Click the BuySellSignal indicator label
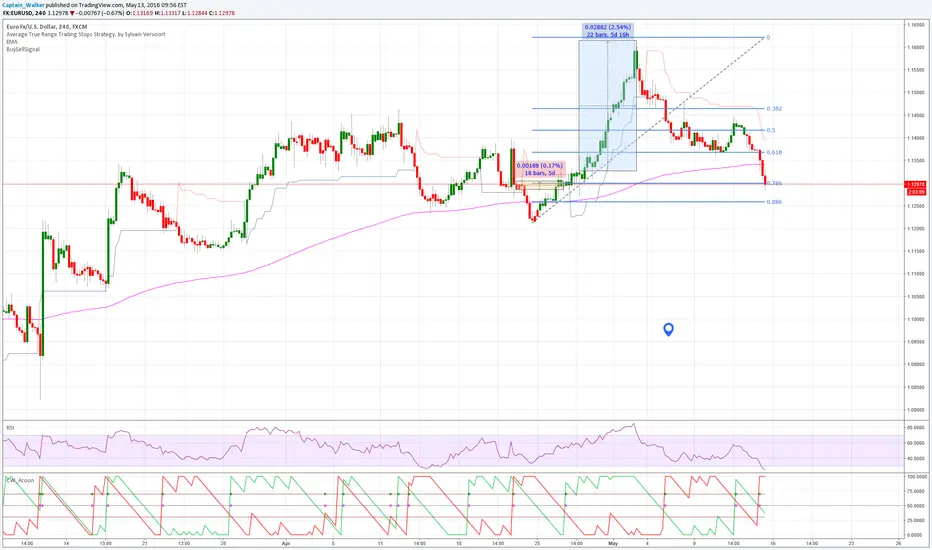 tap(23, 49)
